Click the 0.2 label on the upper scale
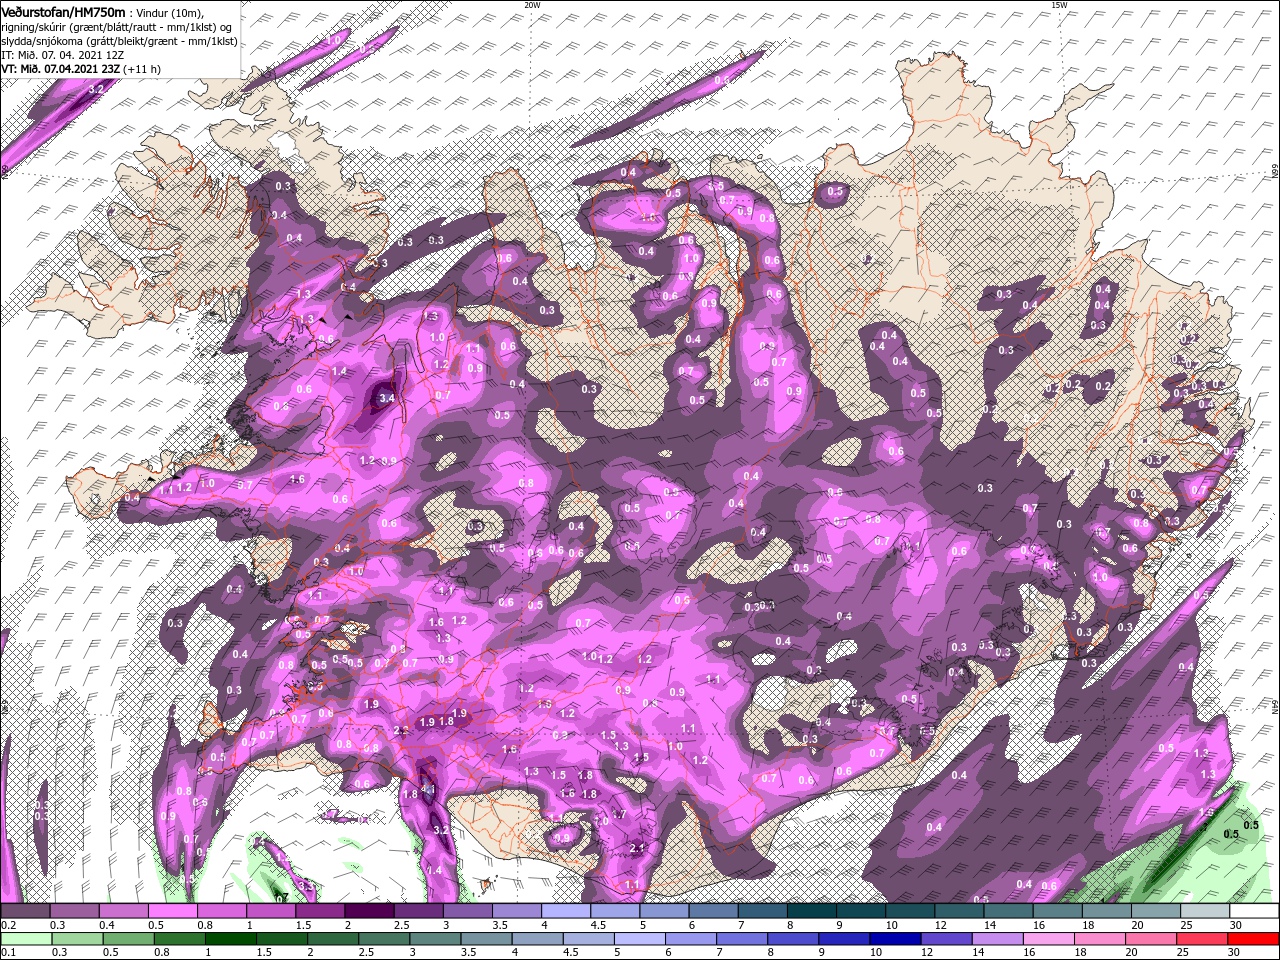 tap(8, 925)
